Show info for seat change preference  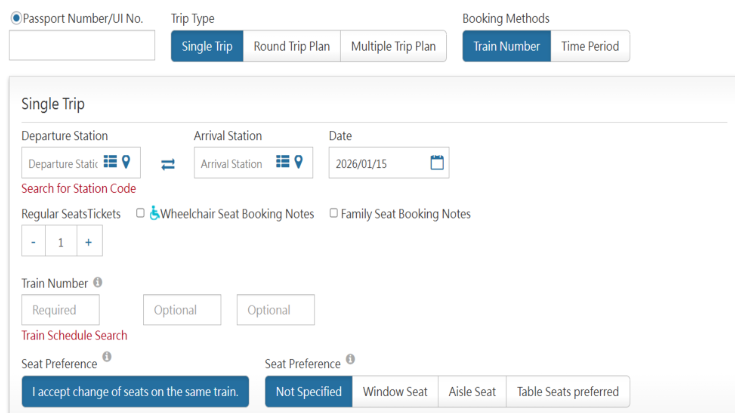(107, 357)
